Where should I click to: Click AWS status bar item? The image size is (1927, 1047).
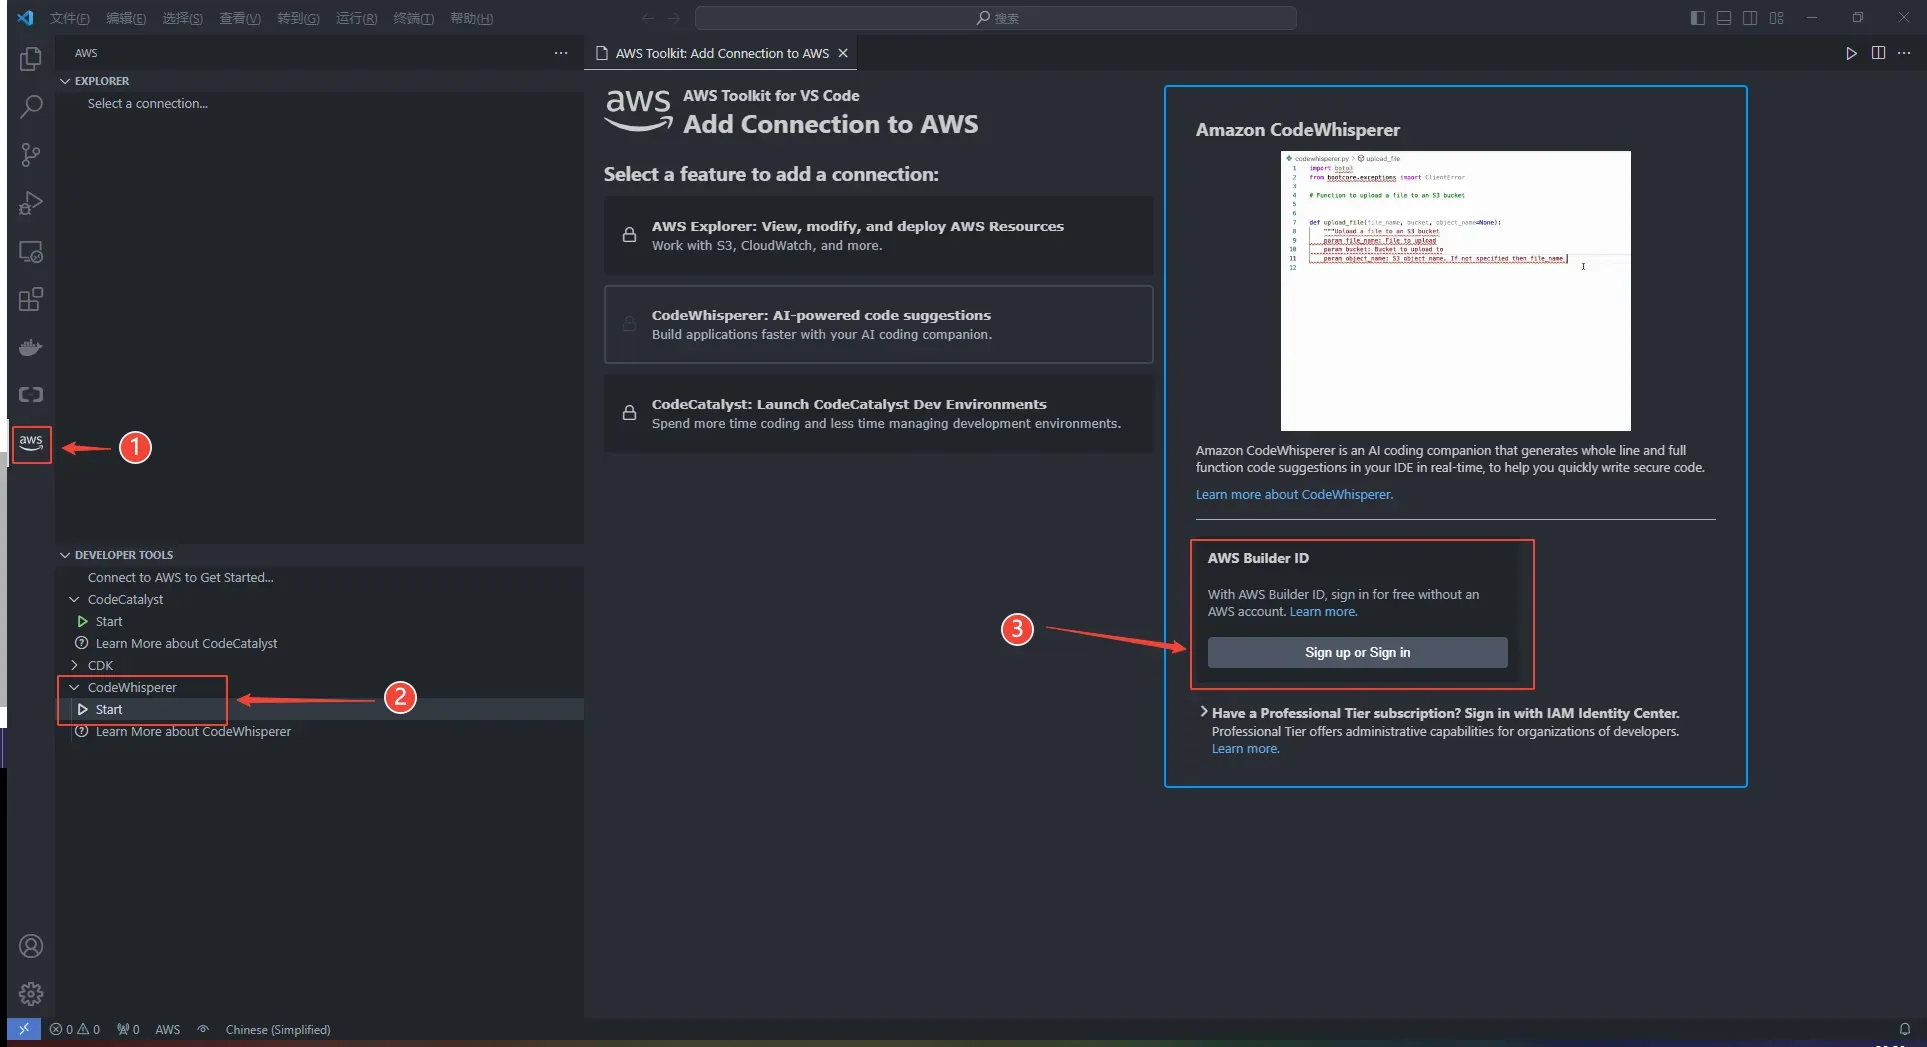point(167,1029)
